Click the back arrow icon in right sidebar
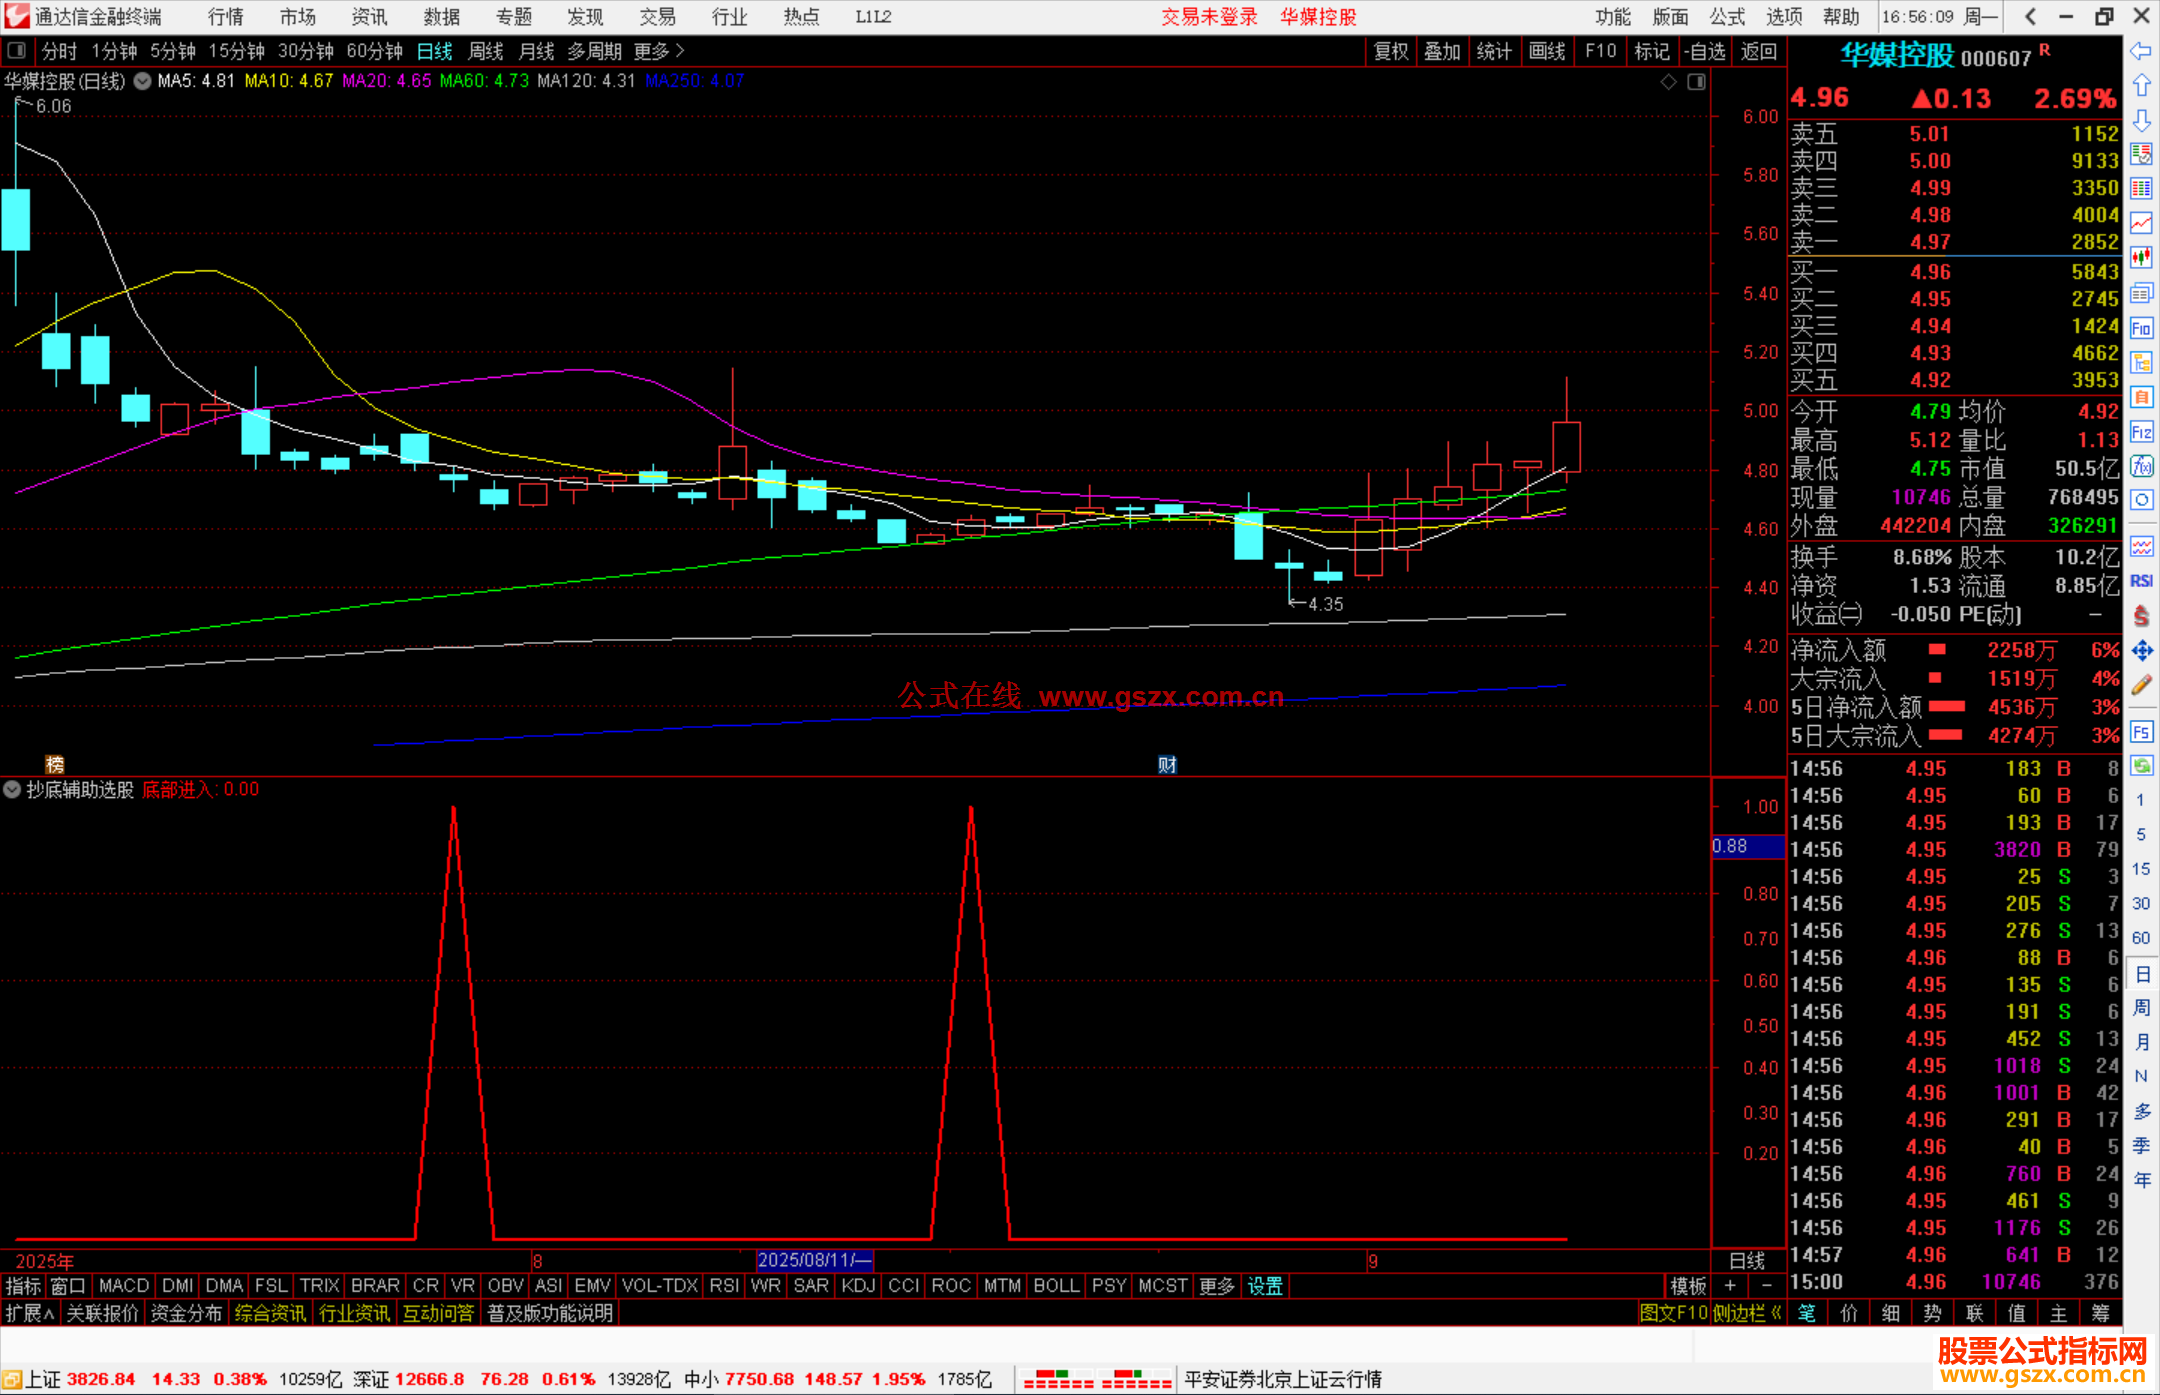 click(2141, 51)
